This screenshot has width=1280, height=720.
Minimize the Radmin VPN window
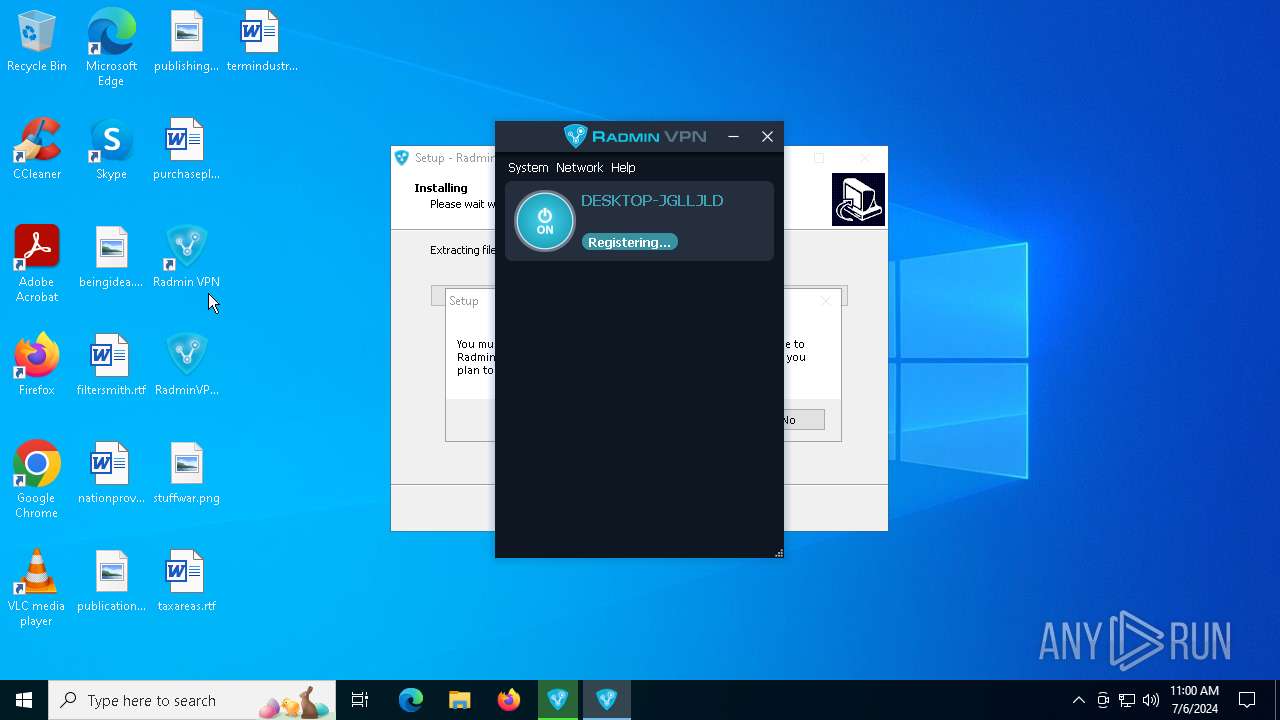(734, 137)
